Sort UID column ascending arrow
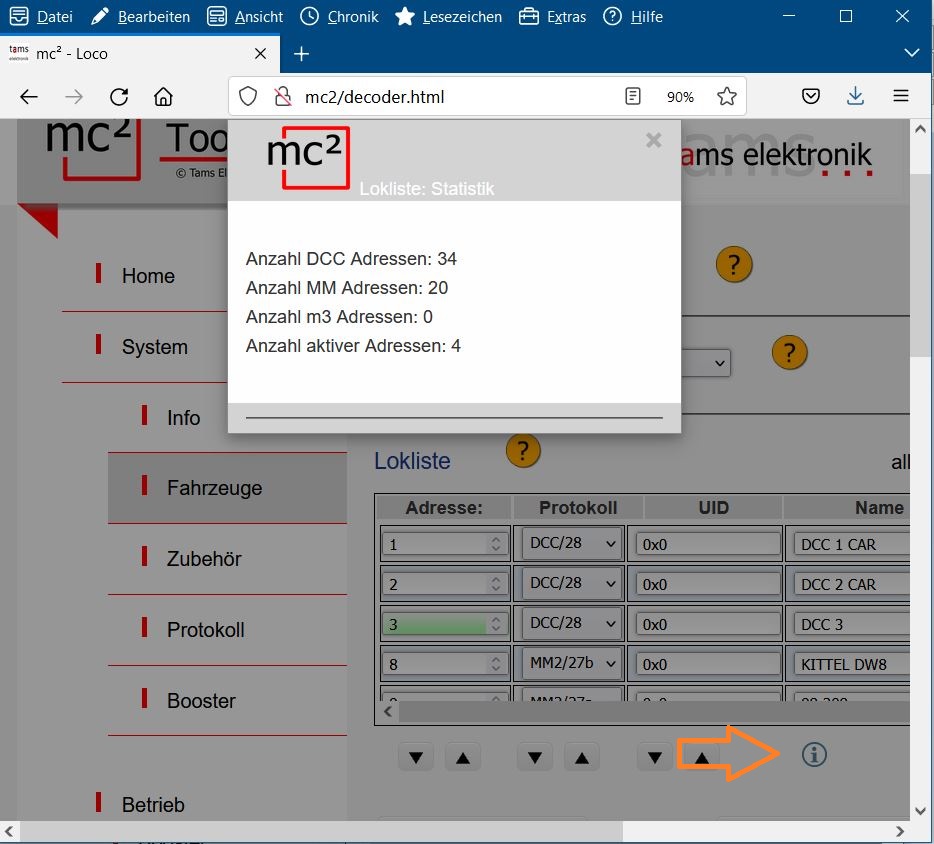 702,758
